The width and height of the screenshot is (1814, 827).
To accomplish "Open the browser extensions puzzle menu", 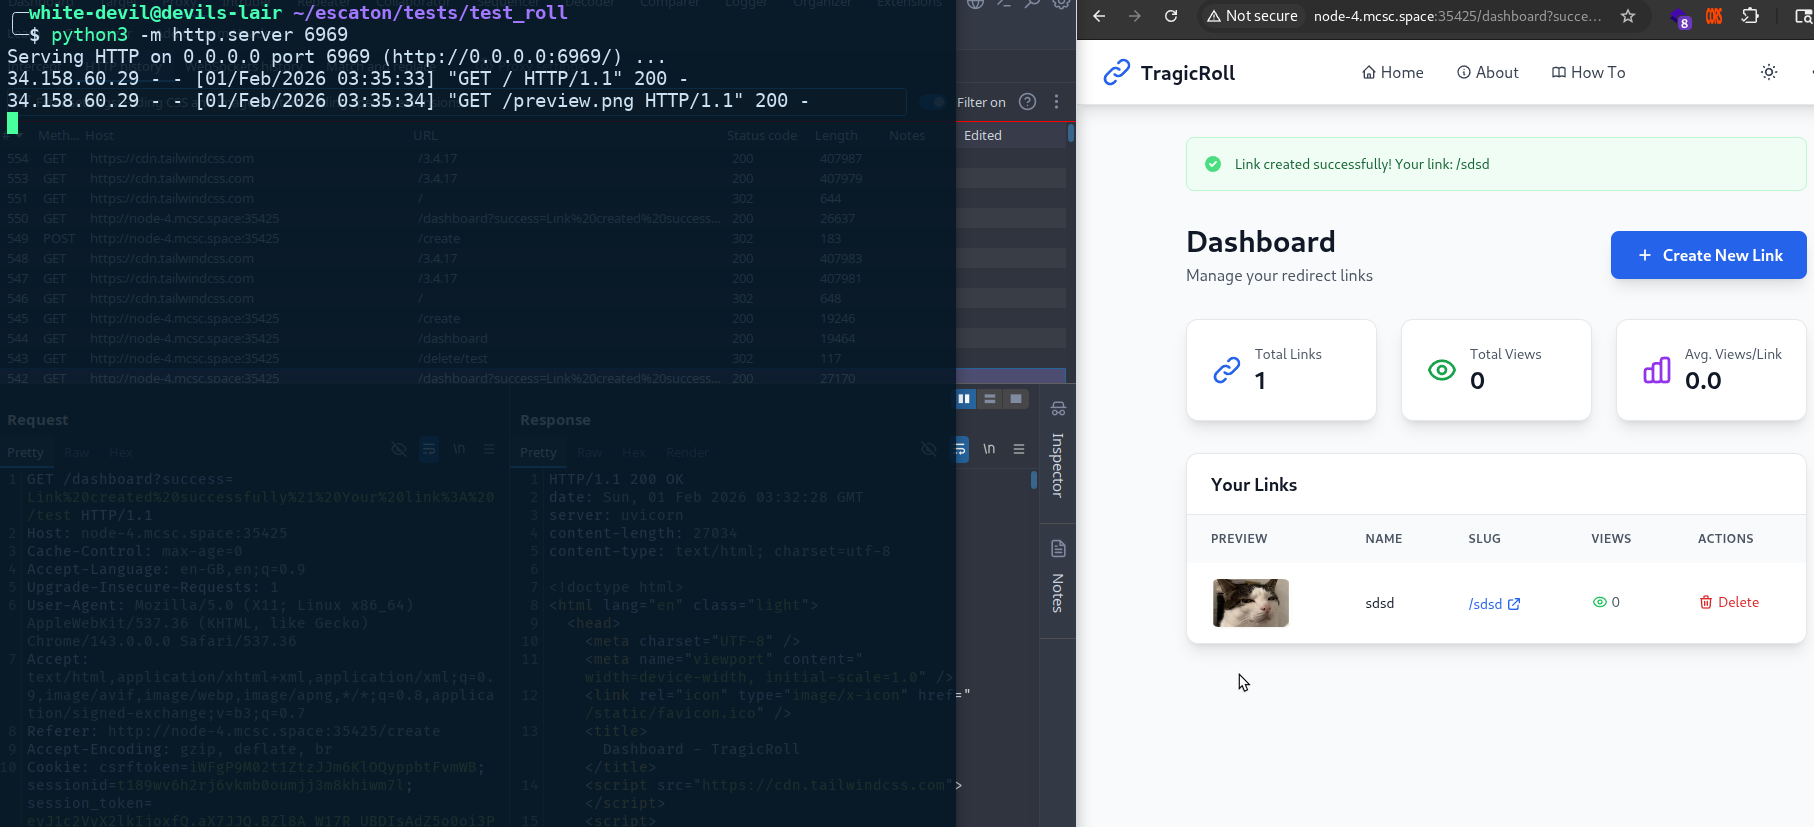I will point(1750,16).
